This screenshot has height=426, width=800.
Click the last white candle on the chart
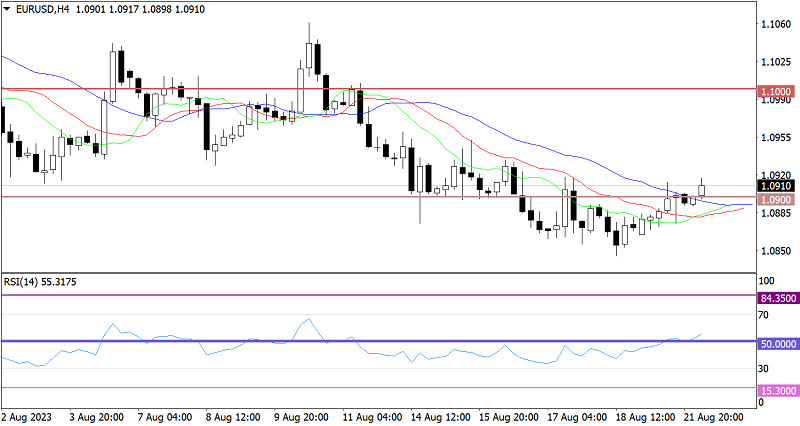[702, 190]
